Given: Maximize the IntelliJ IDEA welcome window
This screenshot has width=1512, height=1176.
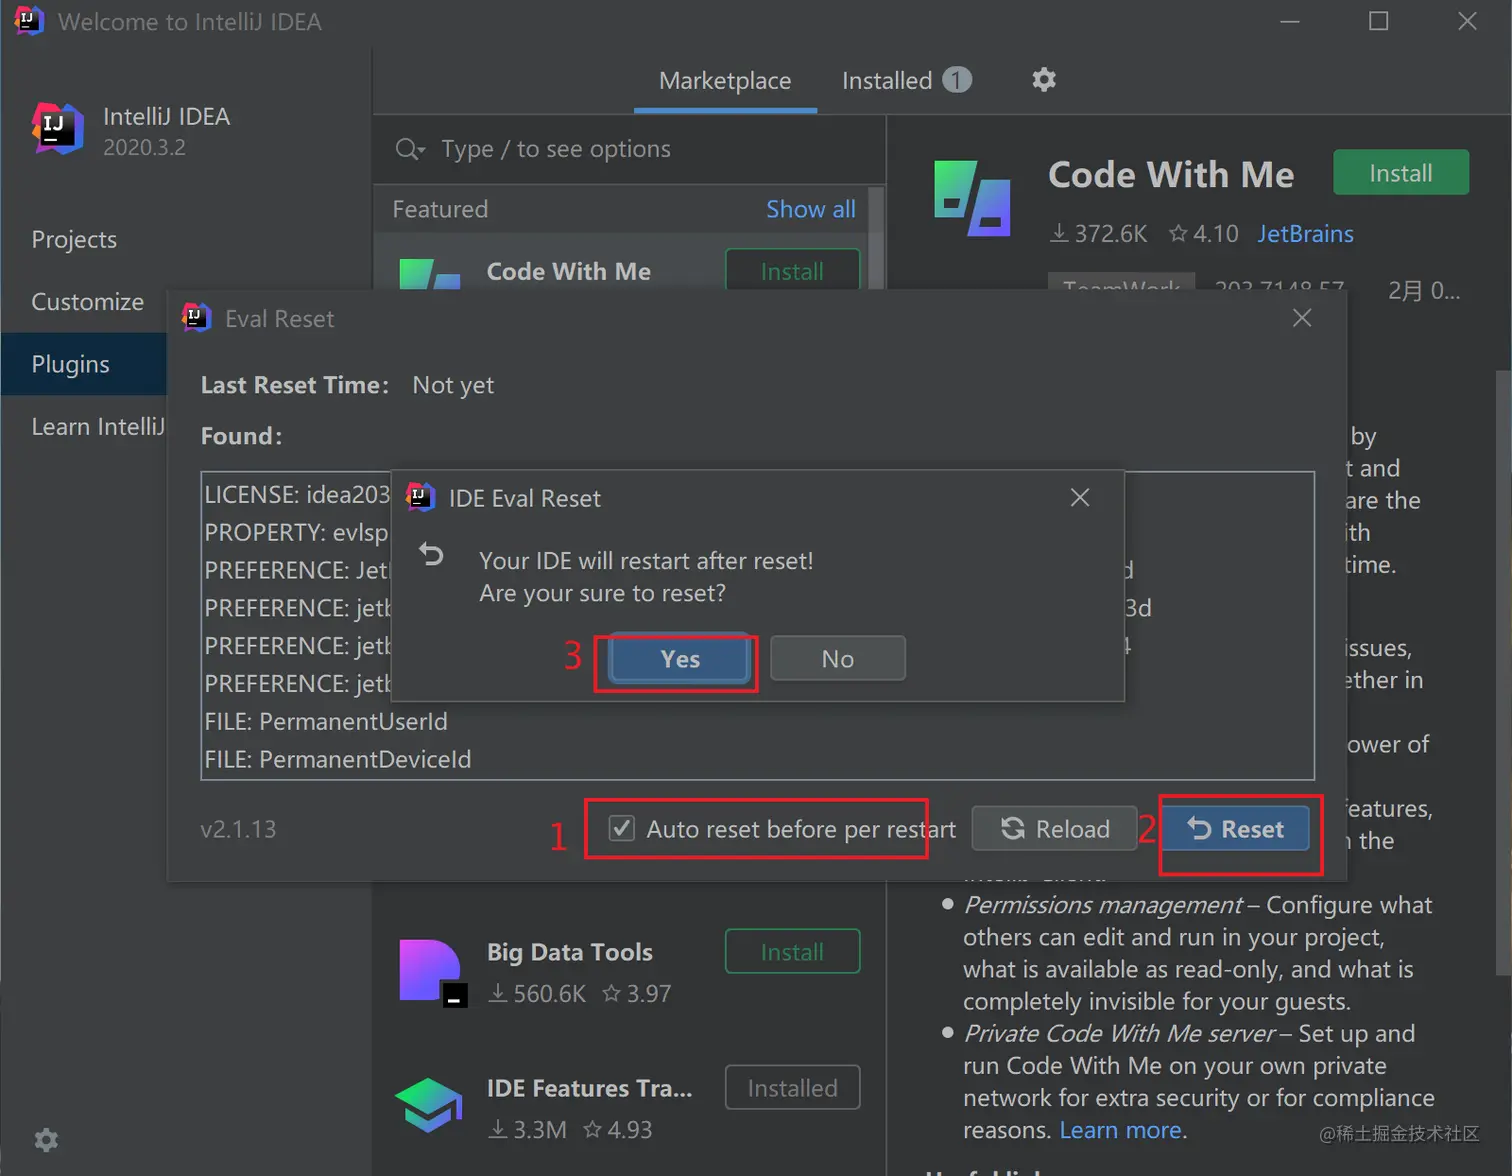Looking at the screenshot, I should pyautogui.click(x=1378, y=21).
